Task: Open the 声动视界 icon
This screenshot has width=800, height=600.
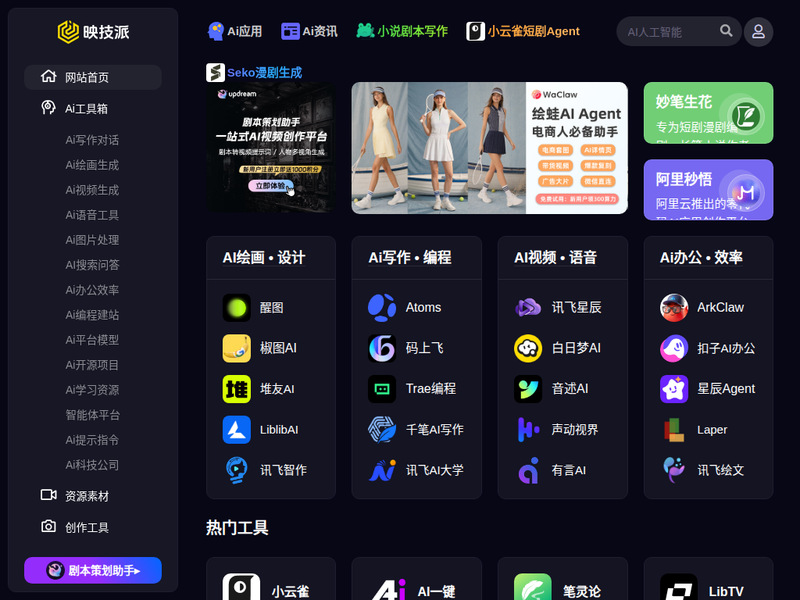Action: point(528,430)
